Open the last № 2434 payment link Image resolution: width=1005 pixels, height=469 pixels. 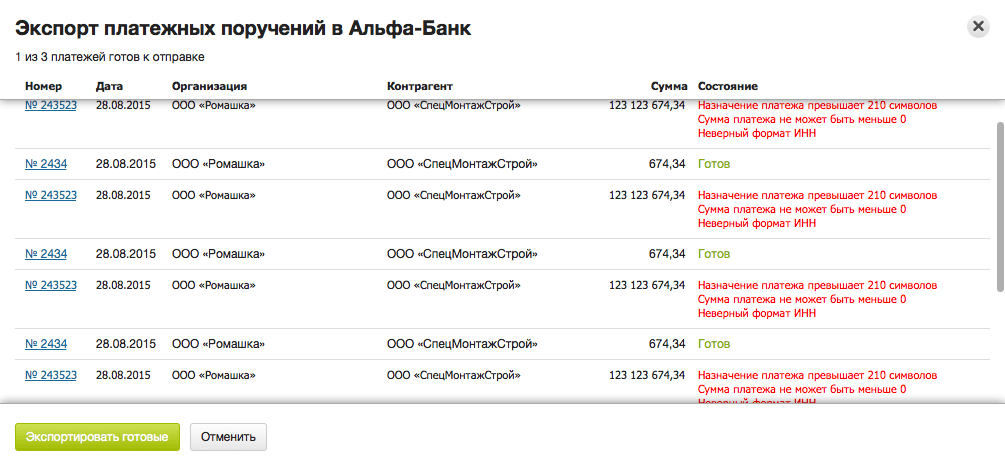tap(46, 344)
